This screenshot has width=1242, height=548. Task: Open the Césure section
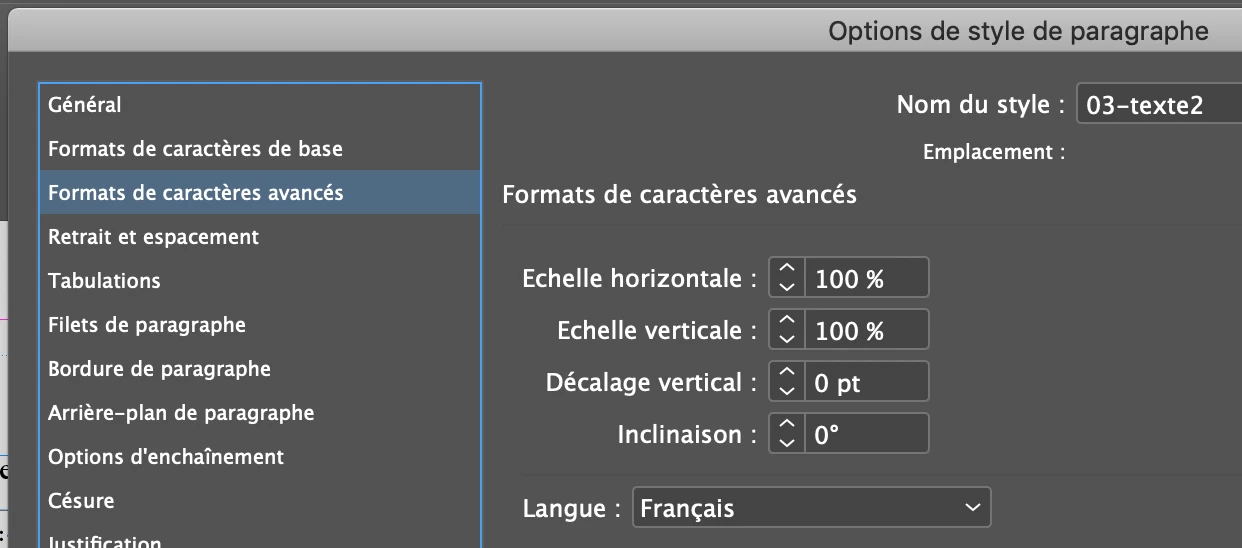81,501
